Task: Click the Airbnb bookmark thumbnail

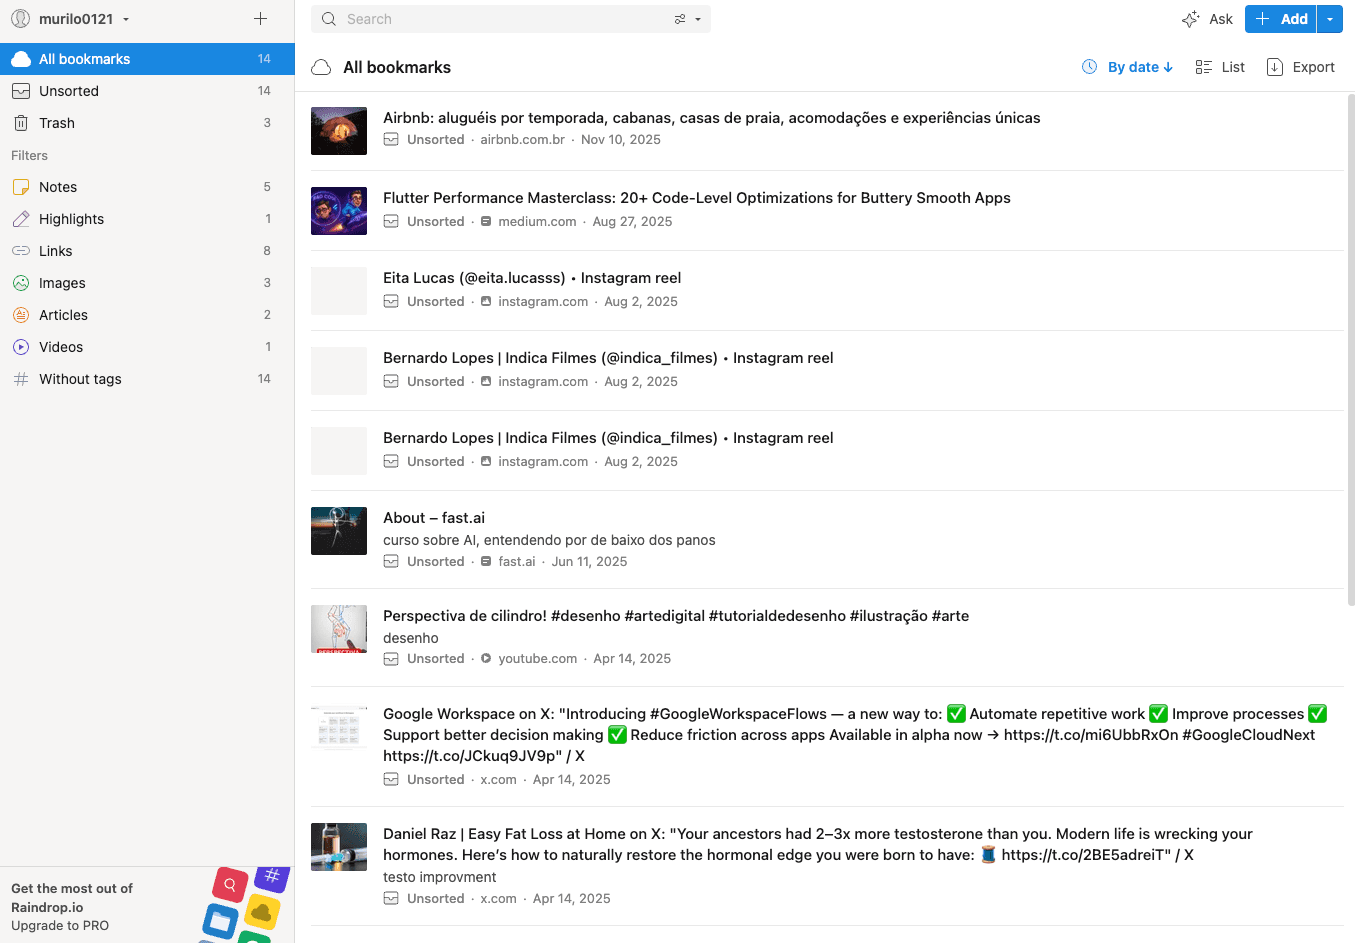Action: tap(339, 131)
